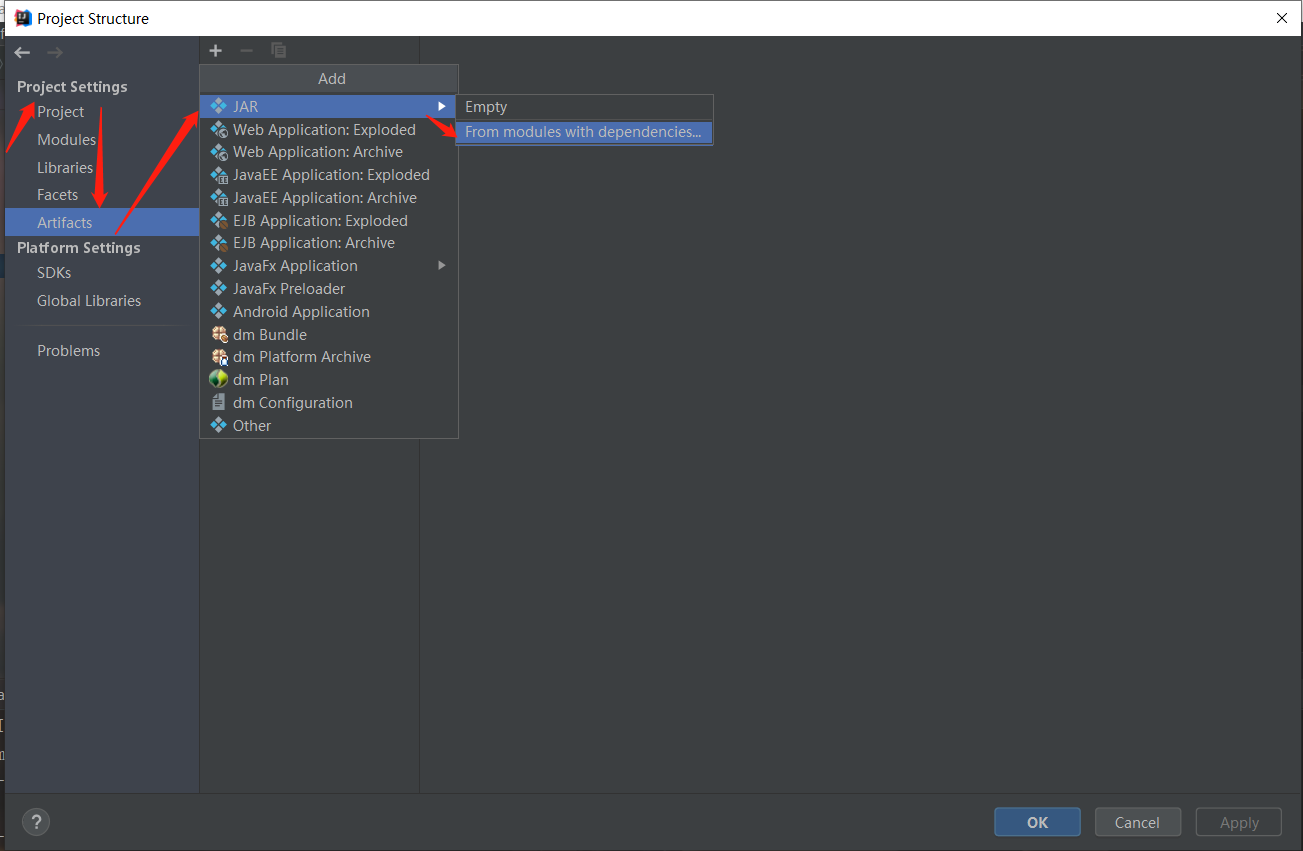
Task: Choose Web Application: Archive
Action: pyautogui.click(x=329, y=152)
